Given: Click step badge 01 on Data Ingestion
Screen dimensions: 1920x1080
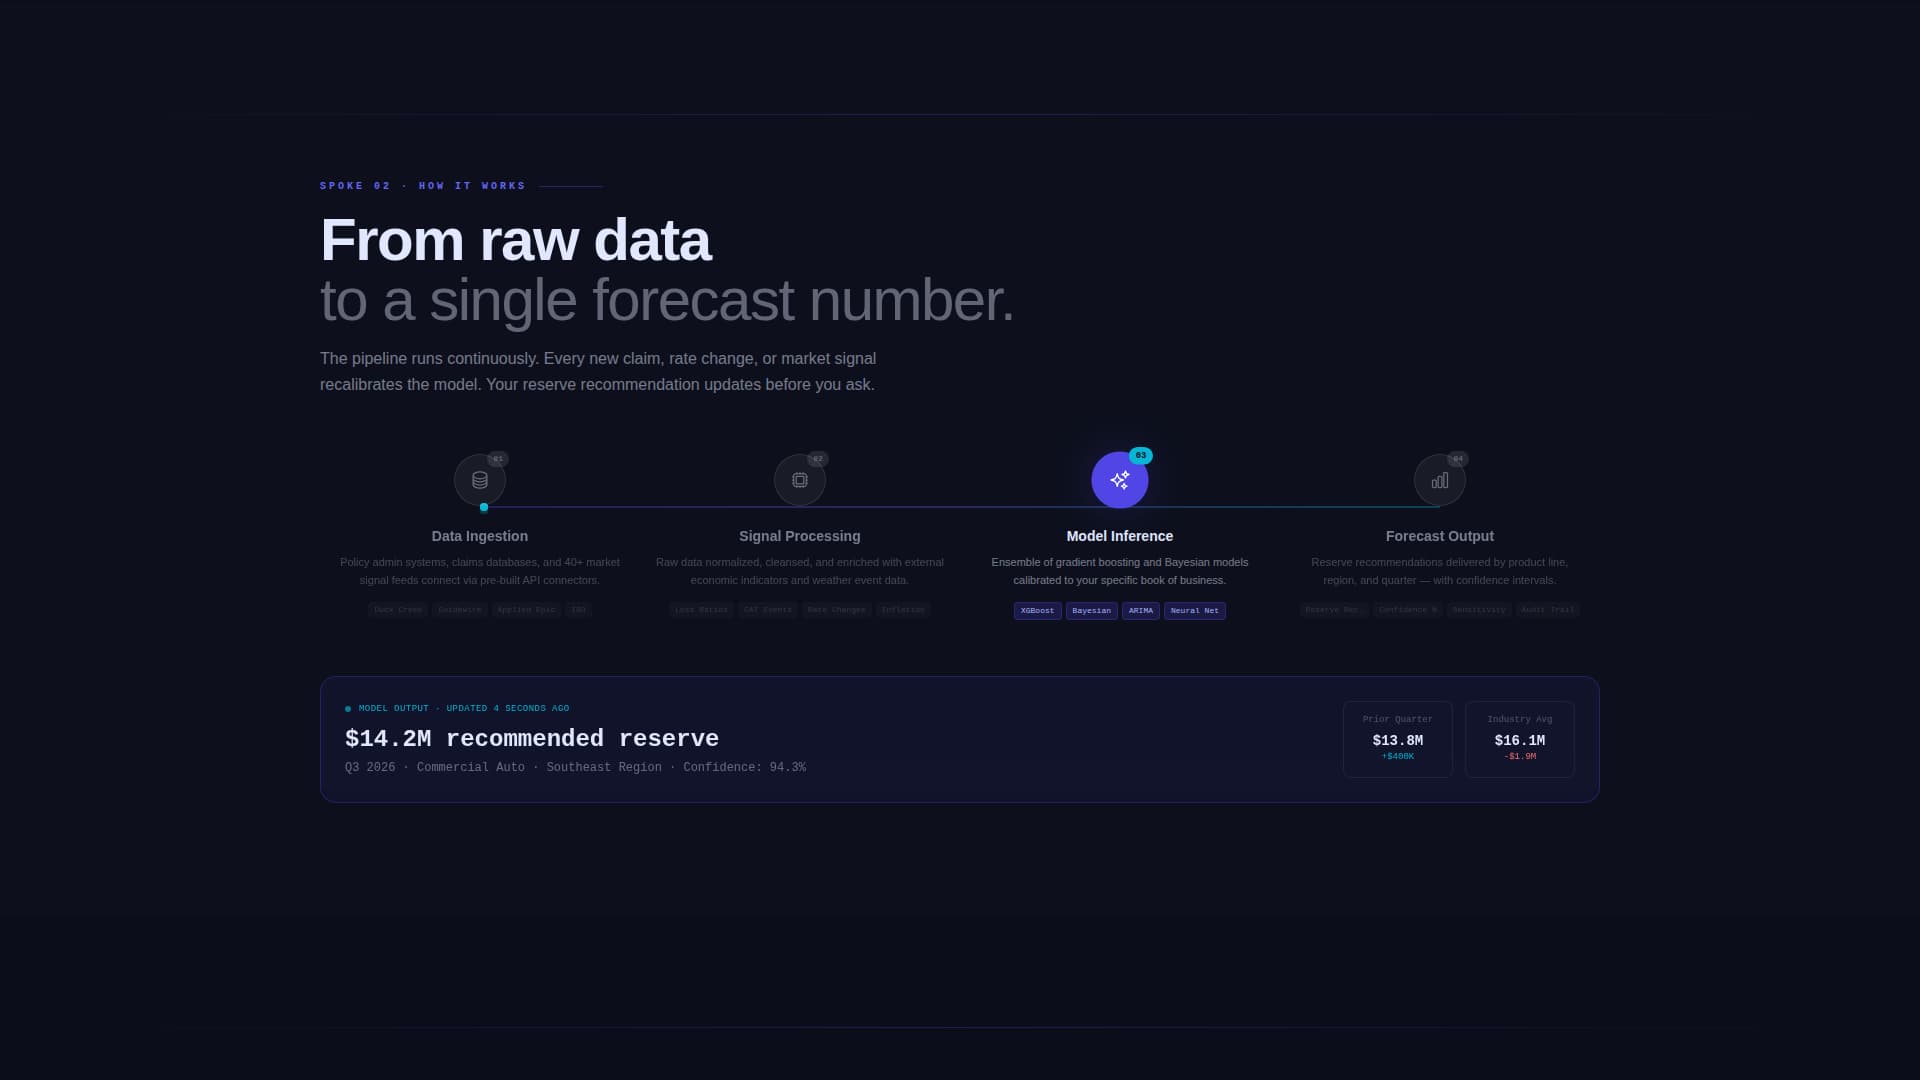Looking at the screenshot, I should [x=497, y=459].
